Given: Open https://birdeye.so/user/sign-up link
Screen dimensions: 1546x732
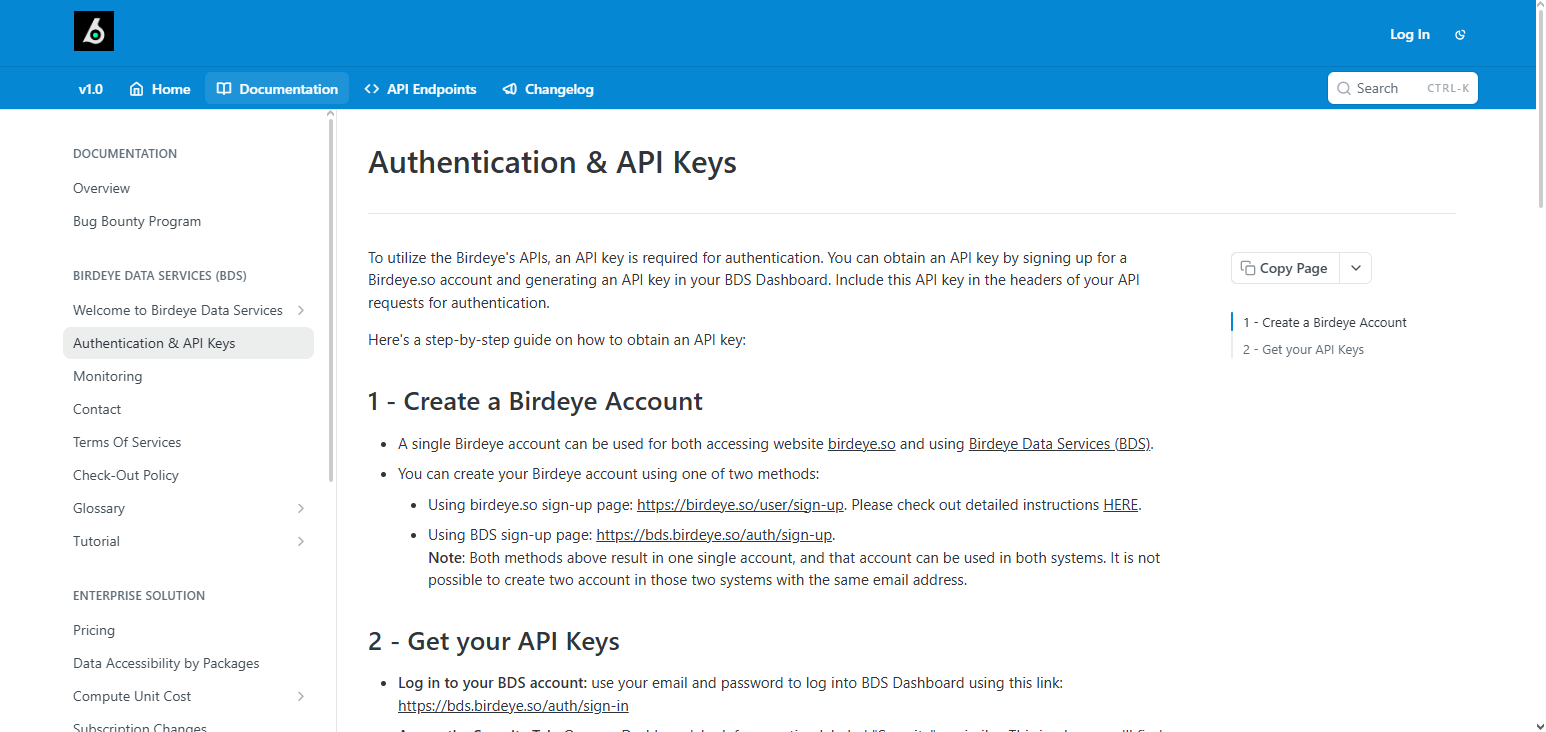Looking at the screenshot, I should click(740, 504).
